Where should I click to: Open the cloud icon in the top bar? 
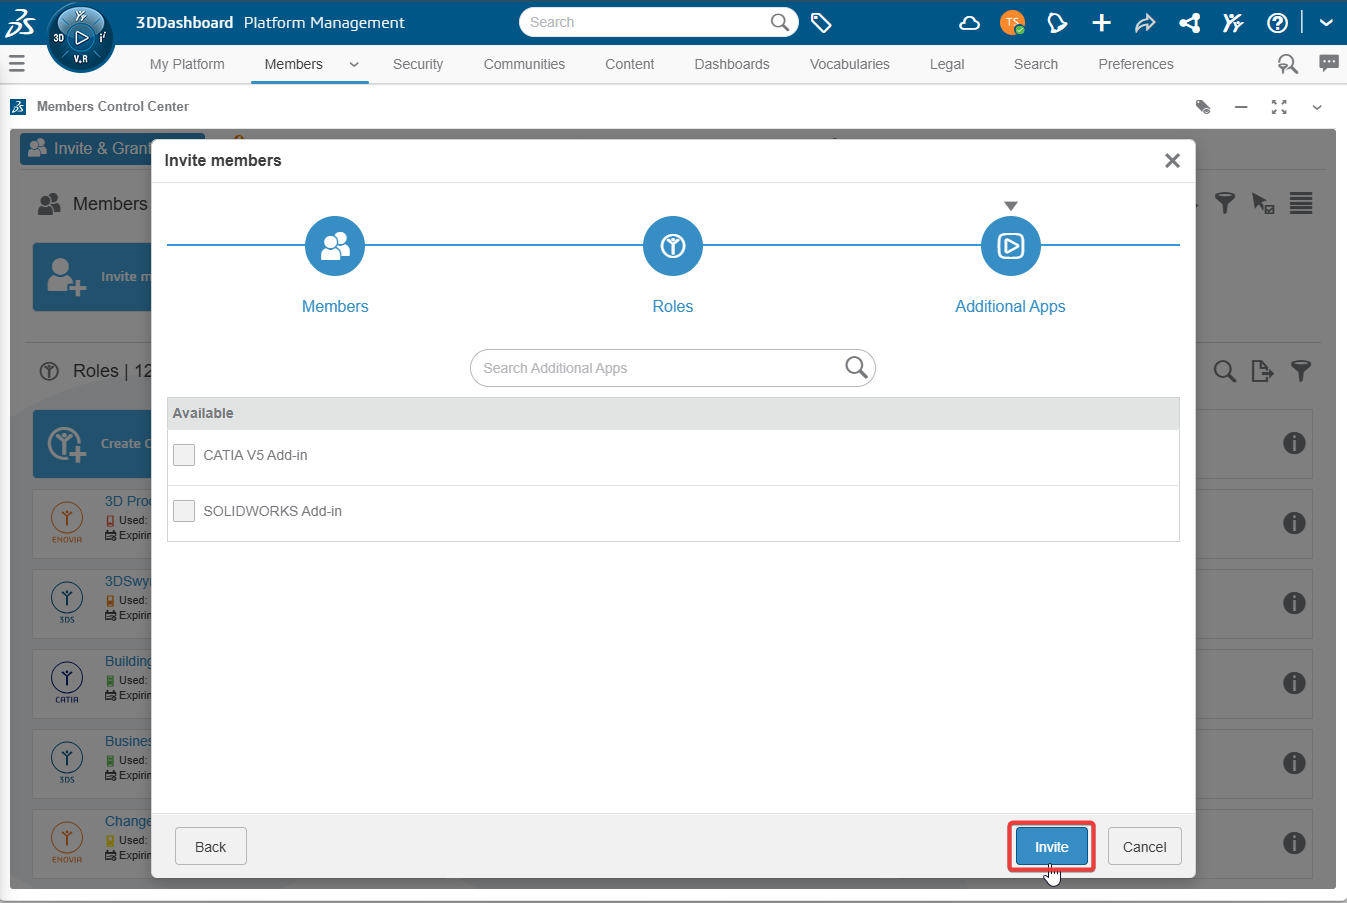(x=969, y=23)
